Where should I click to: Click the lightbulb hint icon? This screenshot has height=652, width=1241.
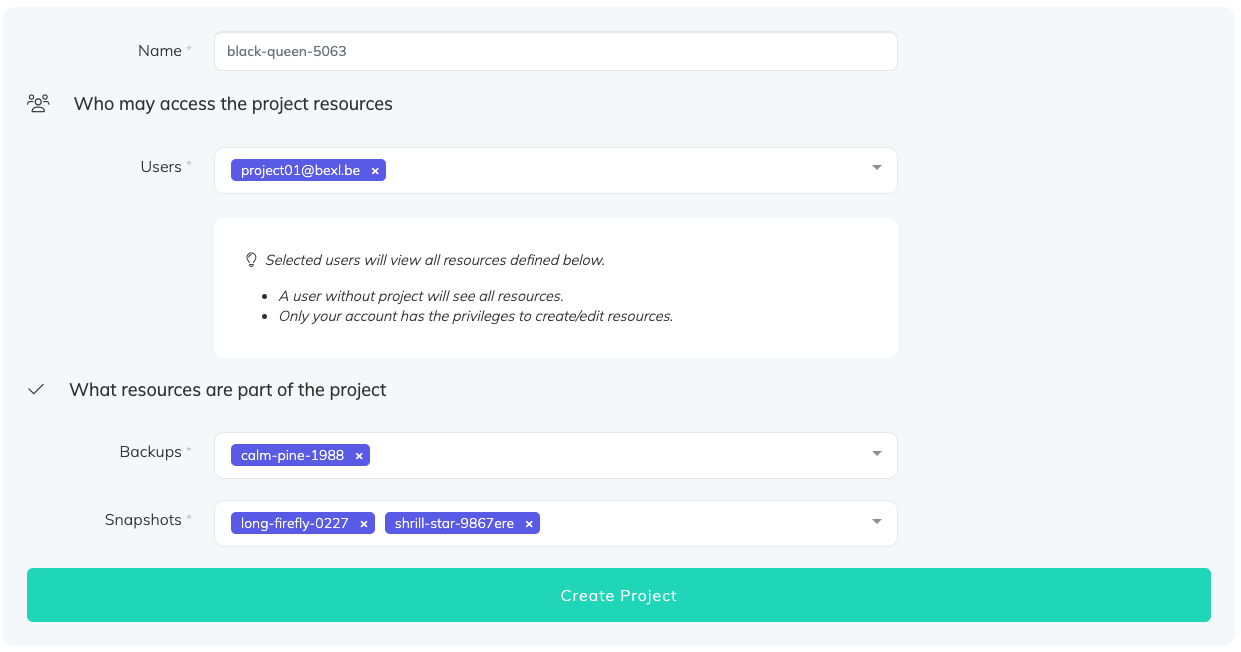pyautogui.click(x=252, y=260)
